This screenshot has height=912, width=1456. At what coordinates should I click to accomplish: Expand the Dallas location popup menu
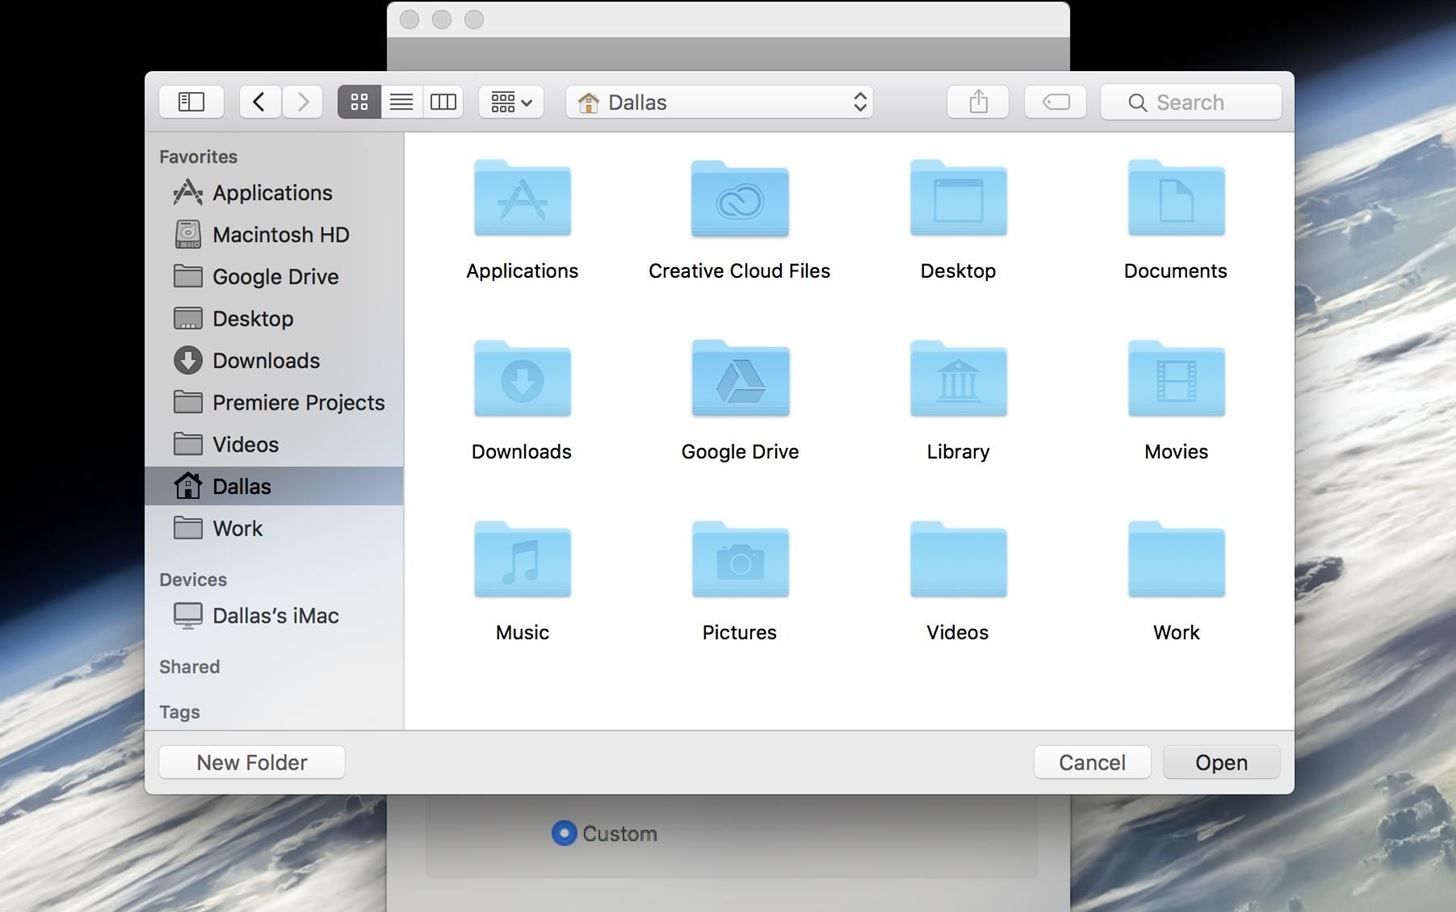click(x=858, y=101)
